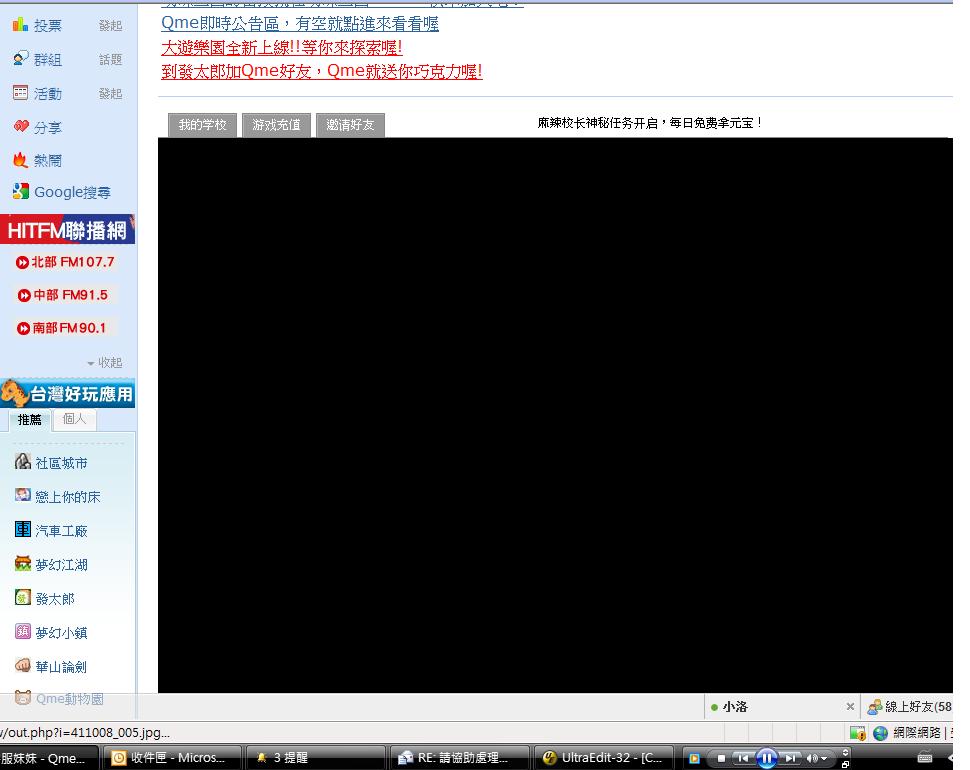Open the 投票 voting icon in sidebar

click(x=20, y=25)
